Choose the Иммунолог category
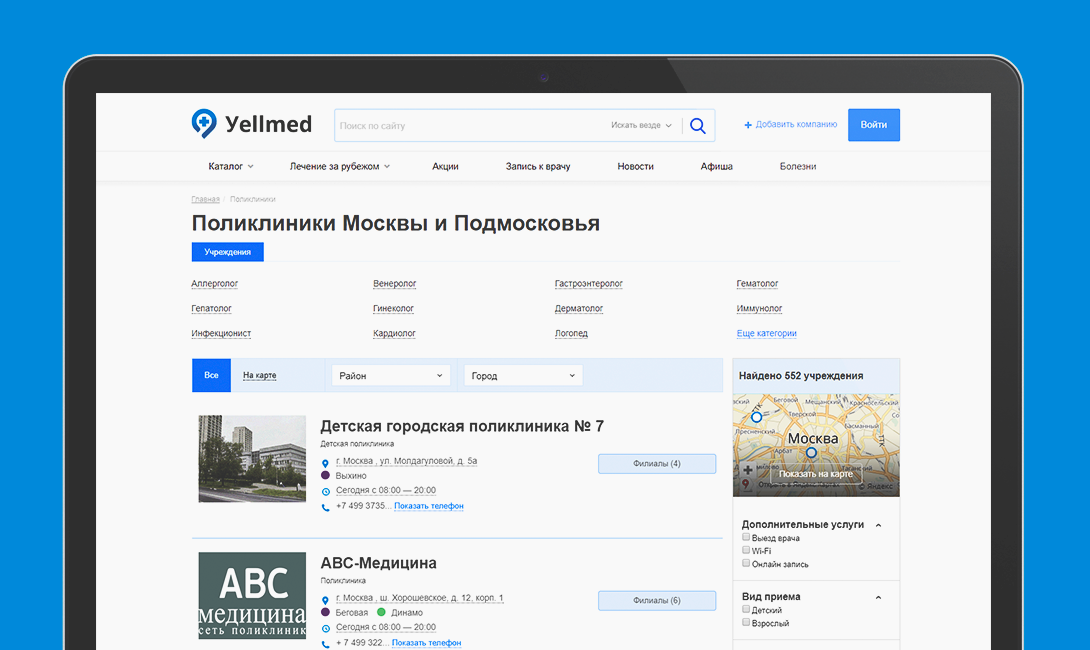The image size is (1090, 650). pyautogui.click(x=760, y=309)
